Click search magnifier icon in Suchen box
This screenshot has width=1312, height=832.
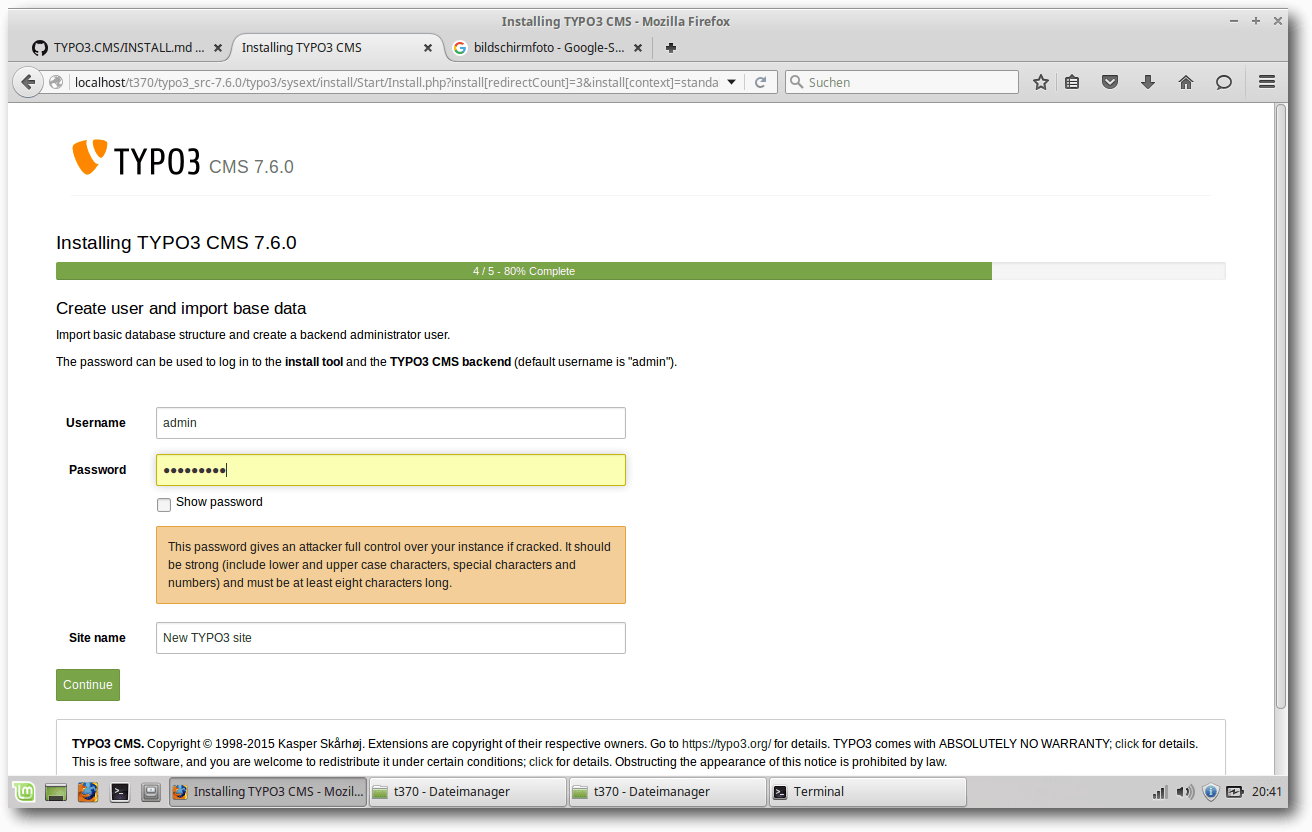pyautogui.click(x=796, y=82)
